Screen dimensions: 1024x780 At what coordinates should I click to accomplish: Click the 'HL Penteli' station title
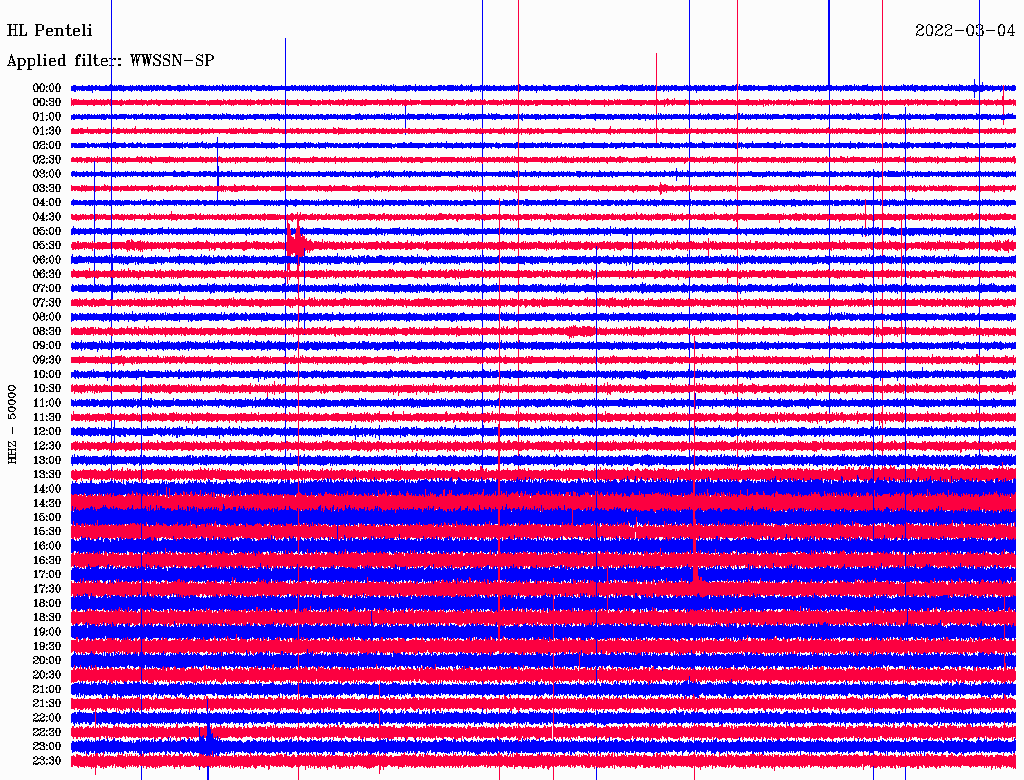pos(50,31)
